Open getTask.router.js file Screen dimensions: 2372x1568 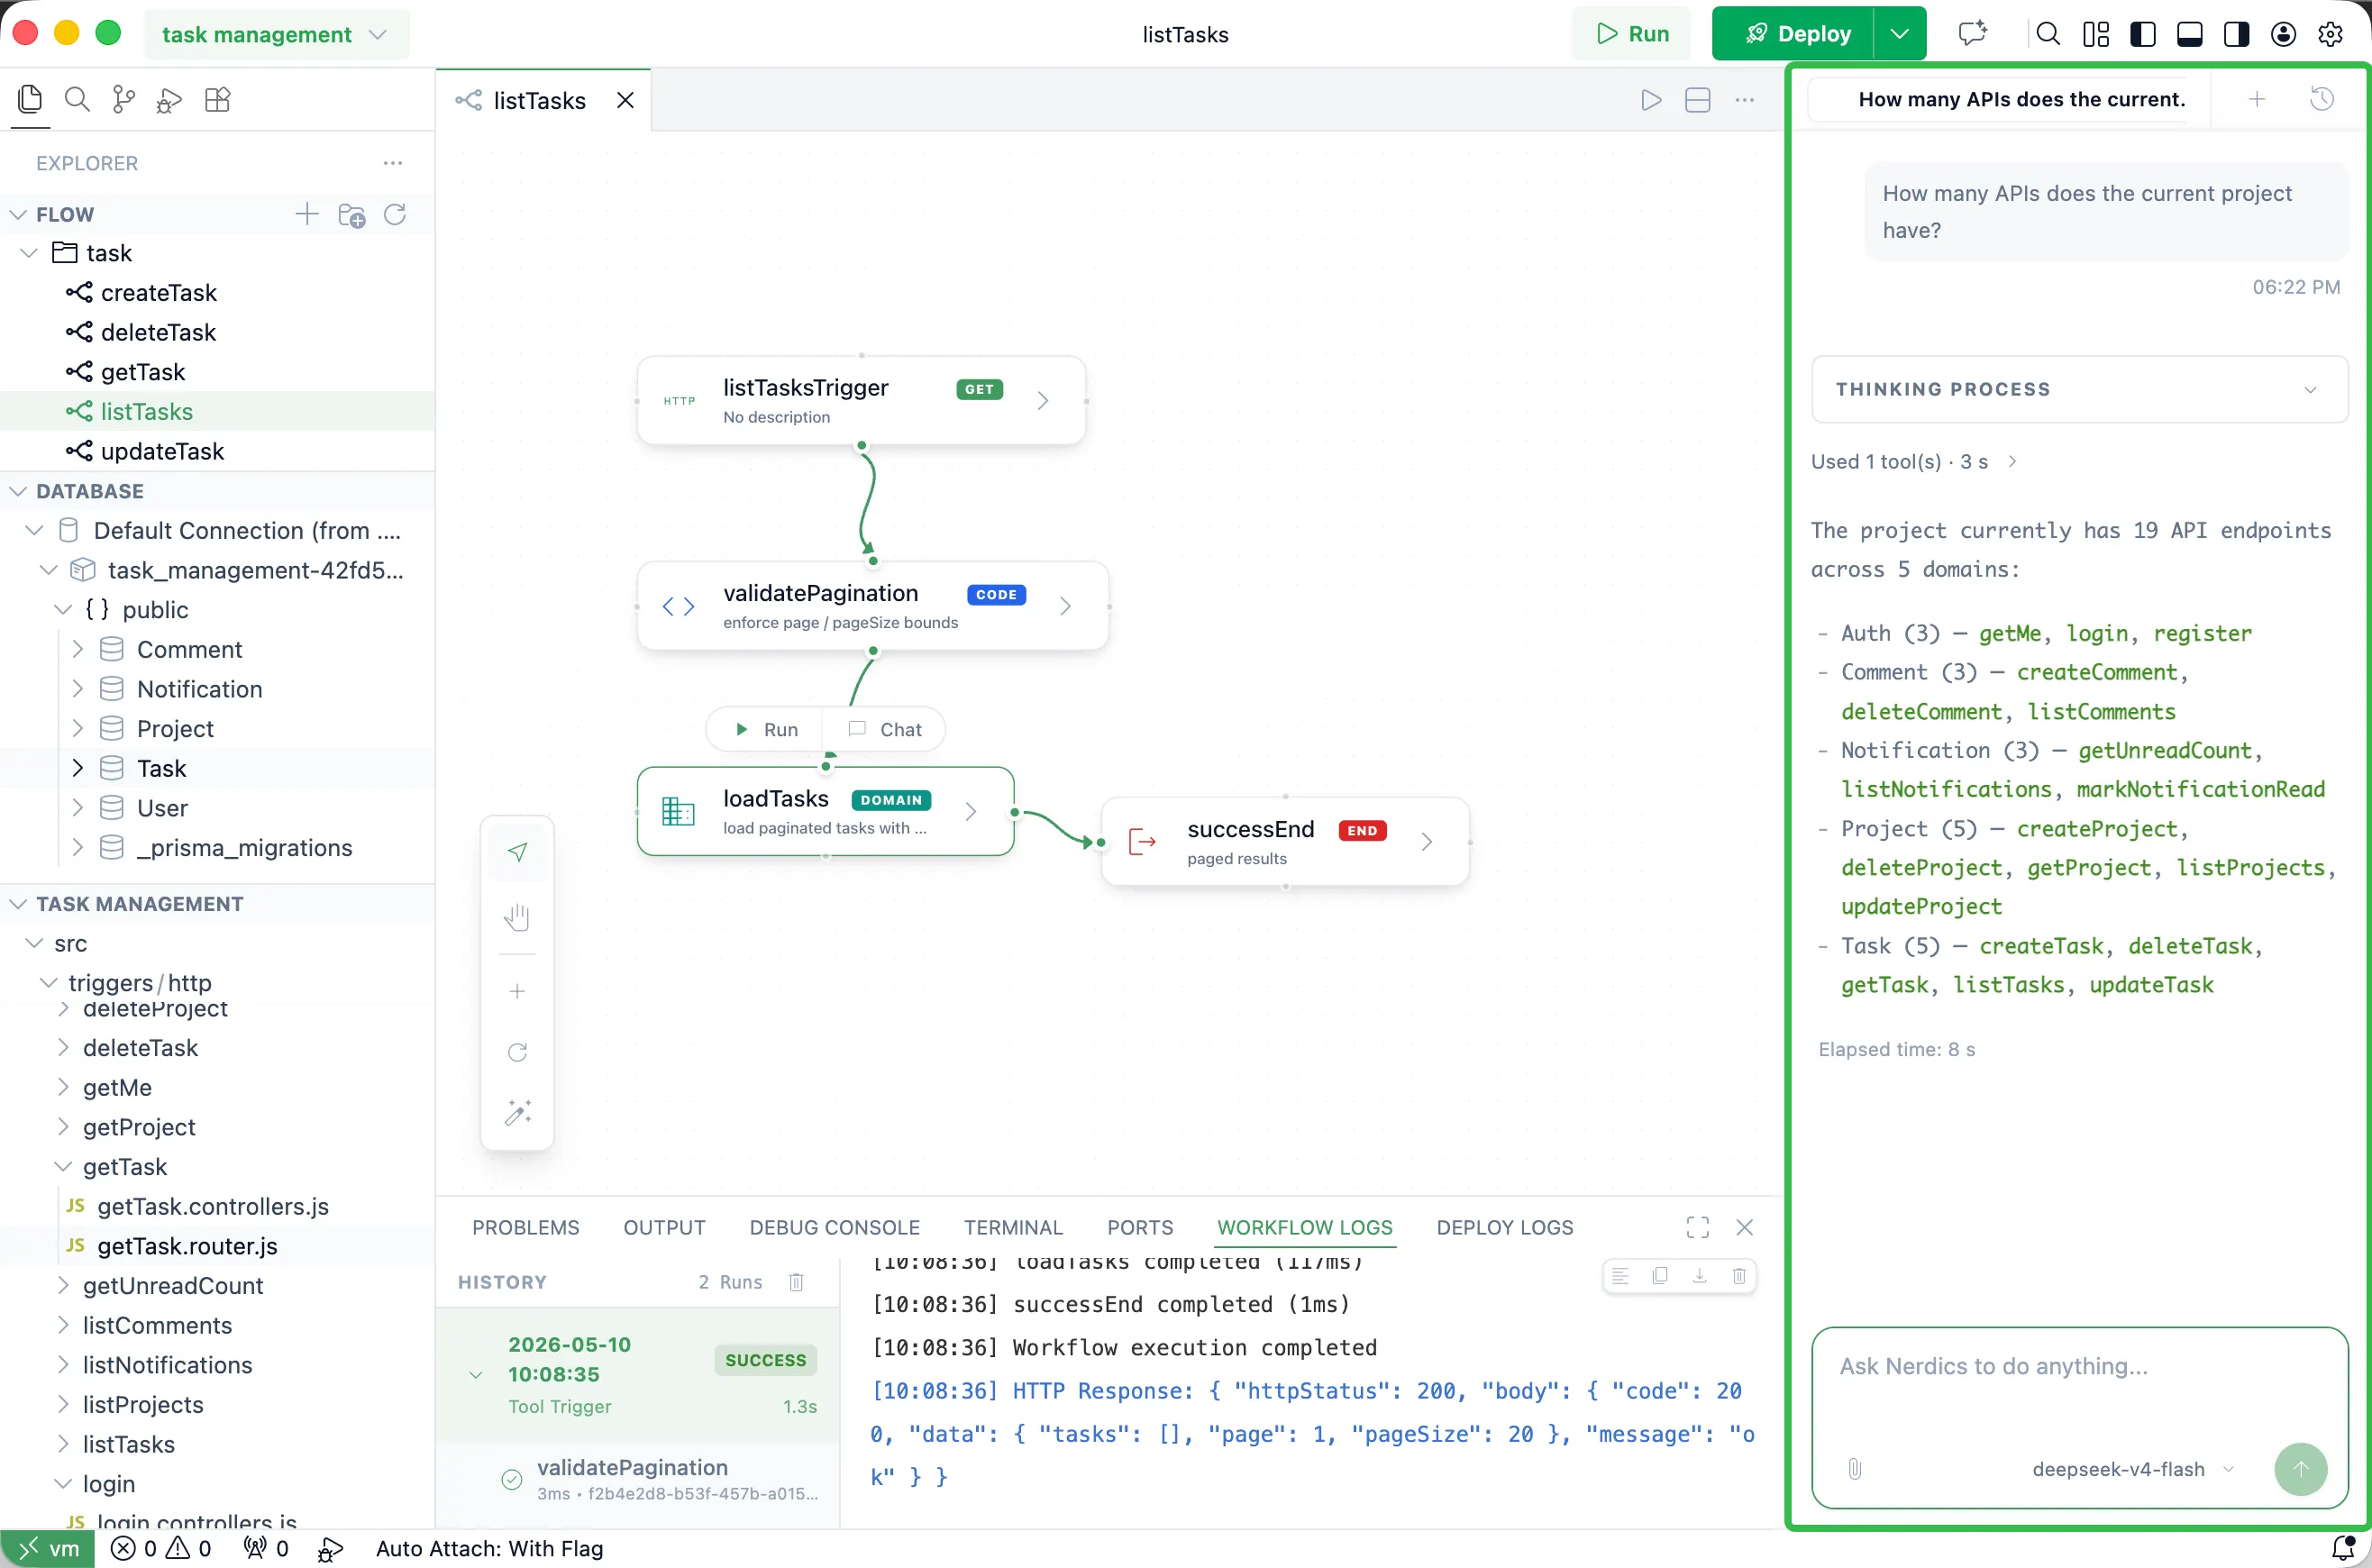click(x=186, y=1246)
